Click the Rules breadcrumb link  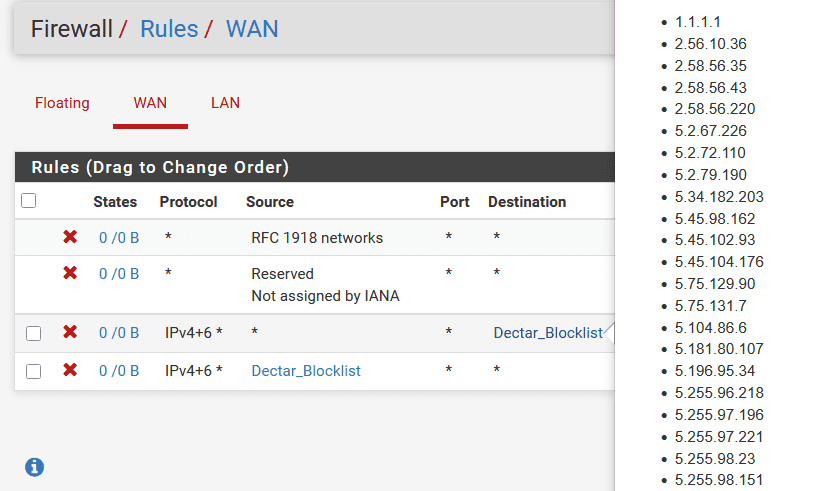tap(169, 29)
